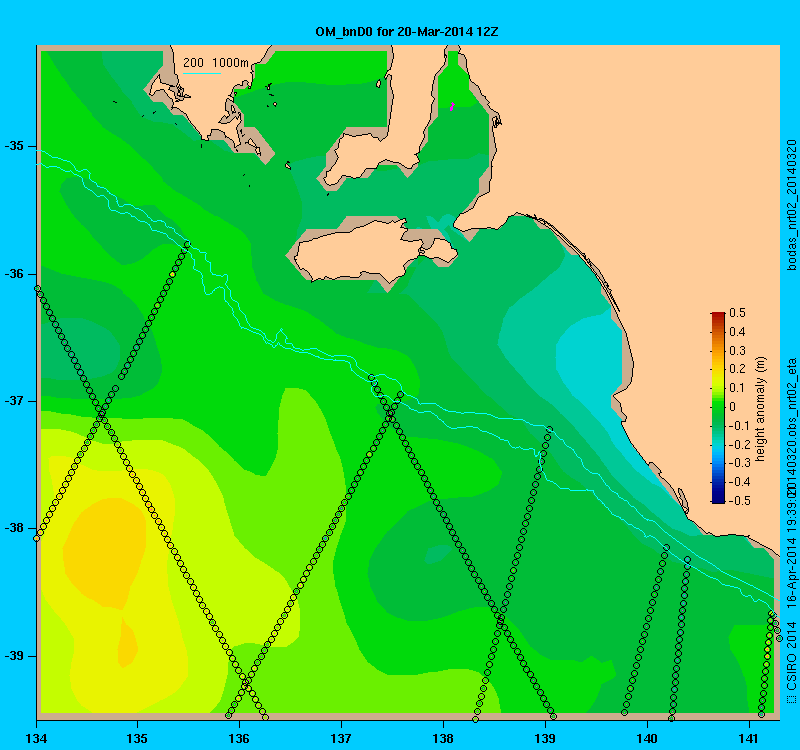The height and width of the screenshot is (750, 800).
Task: Select the height anomaly color bar
Action: point(718,408)
